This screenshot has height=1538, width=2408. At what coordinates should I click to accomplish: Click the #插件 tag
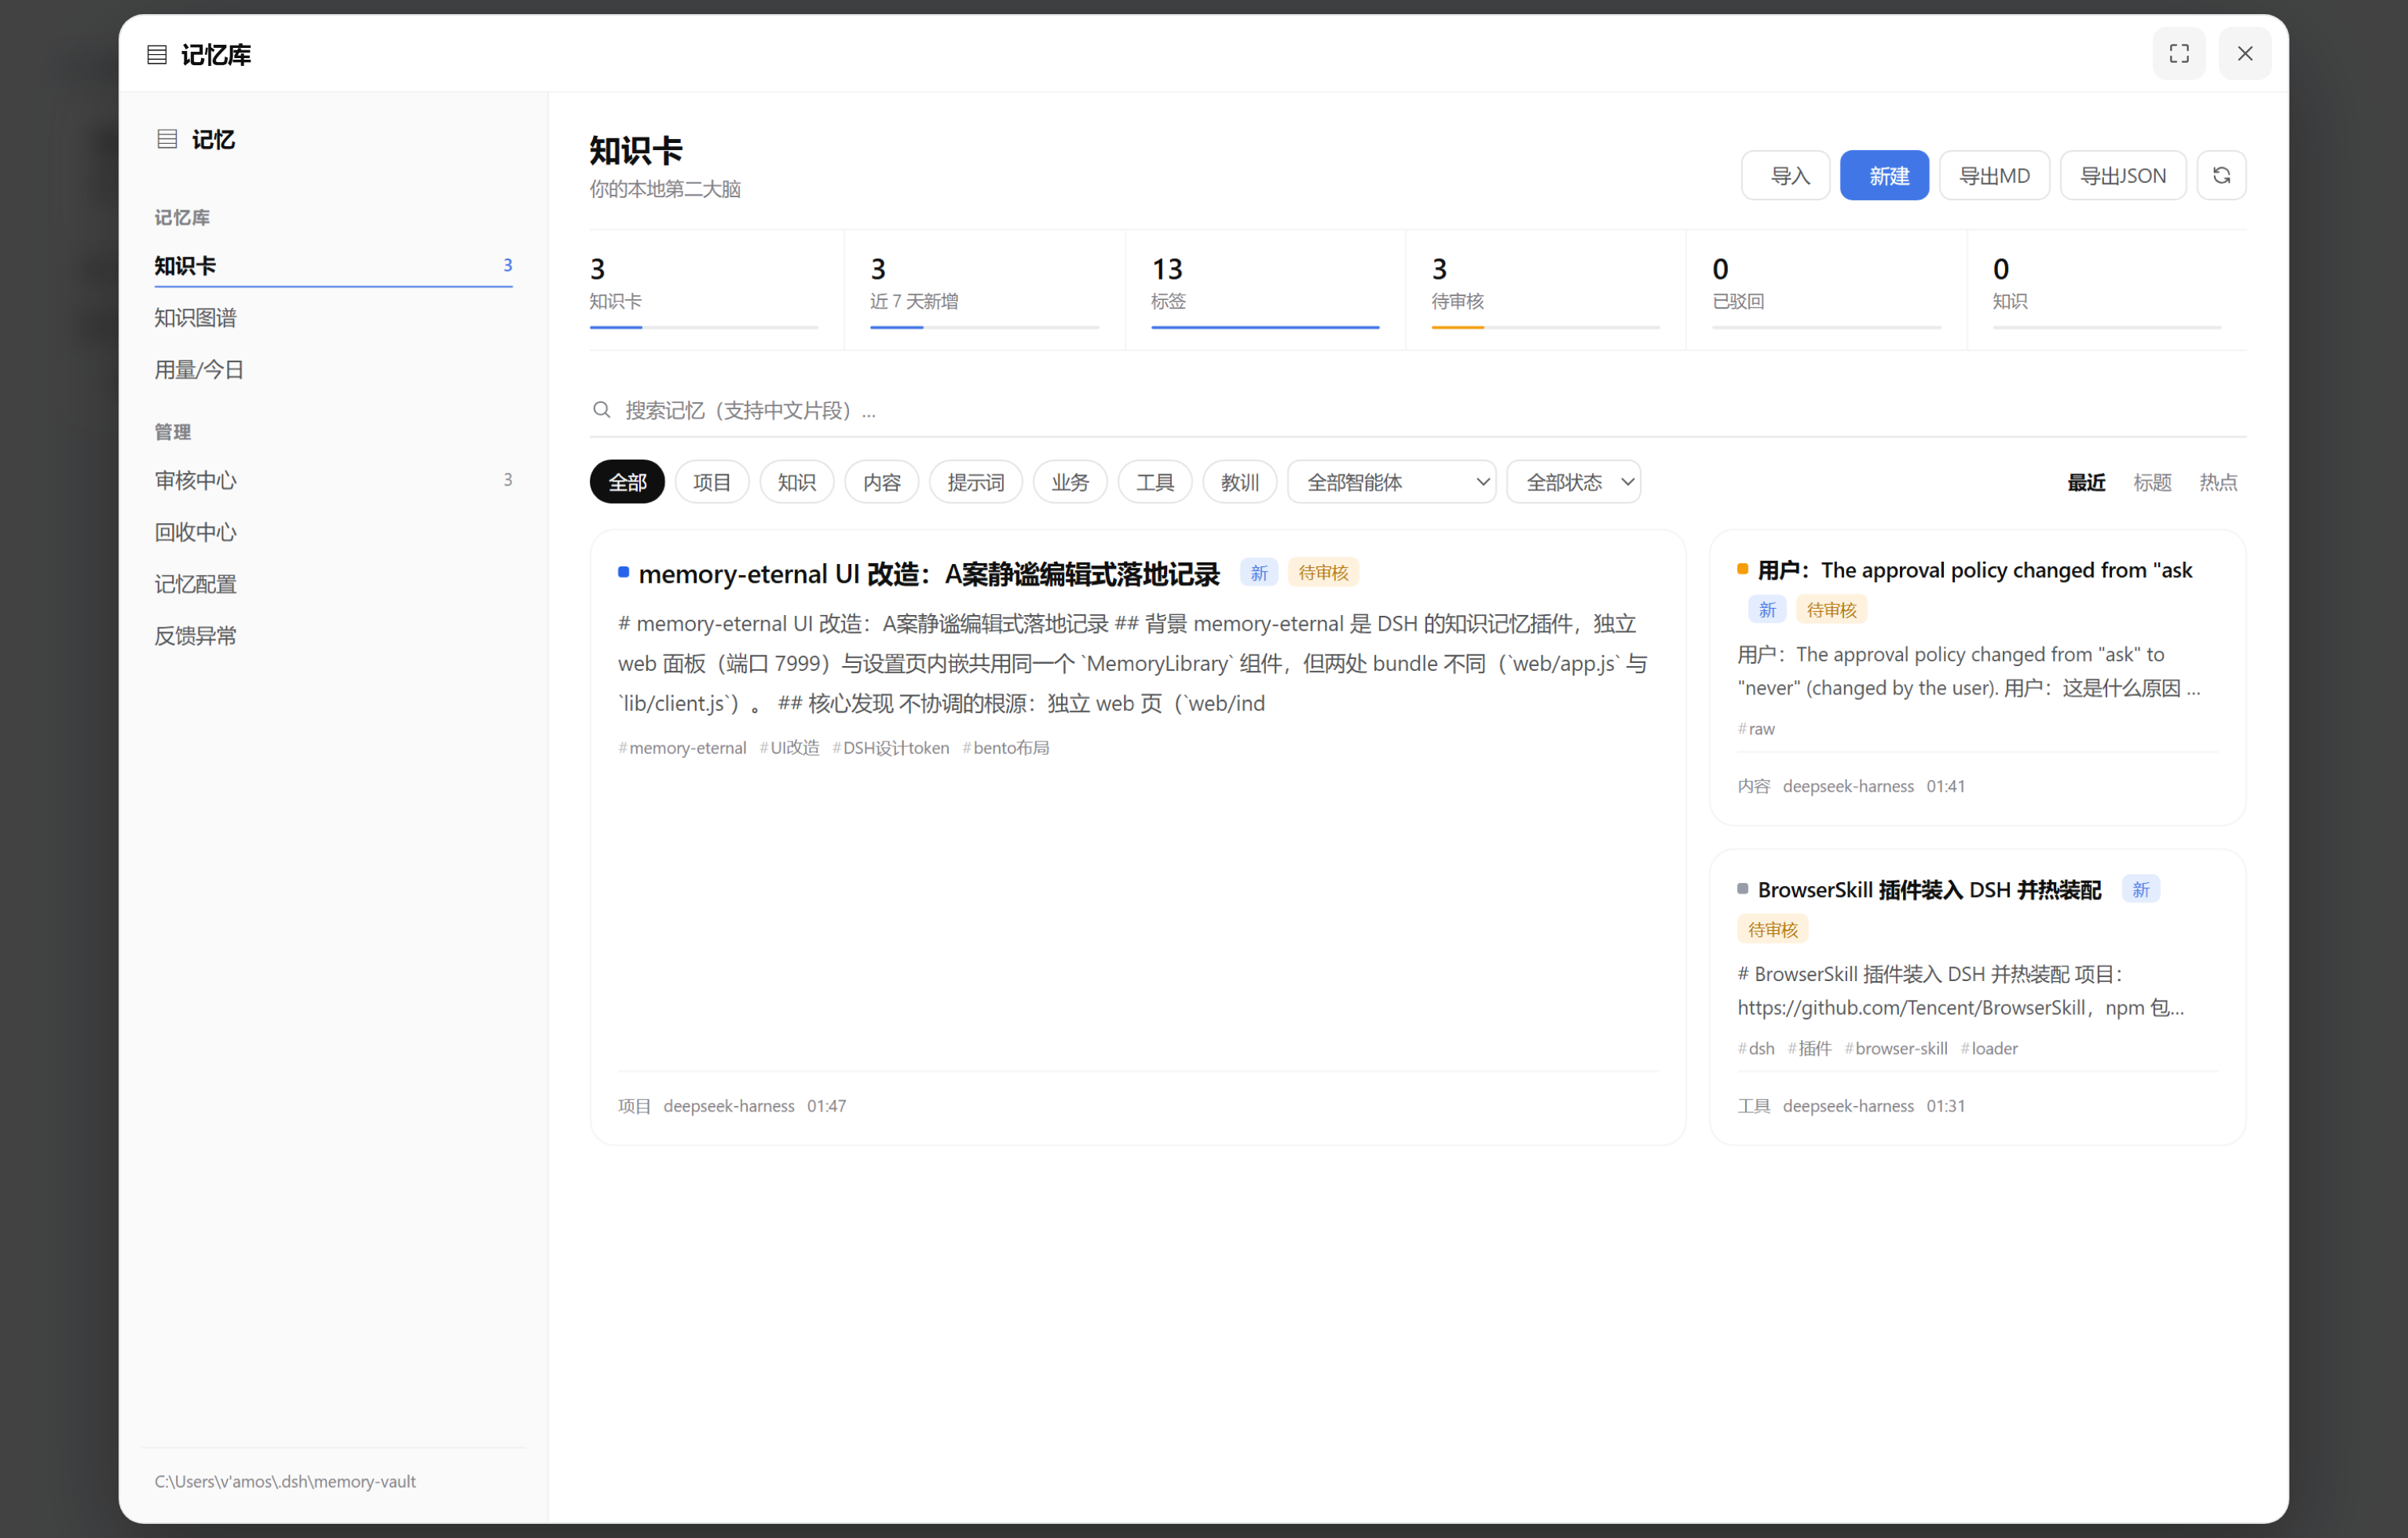coord(1809,1049)
